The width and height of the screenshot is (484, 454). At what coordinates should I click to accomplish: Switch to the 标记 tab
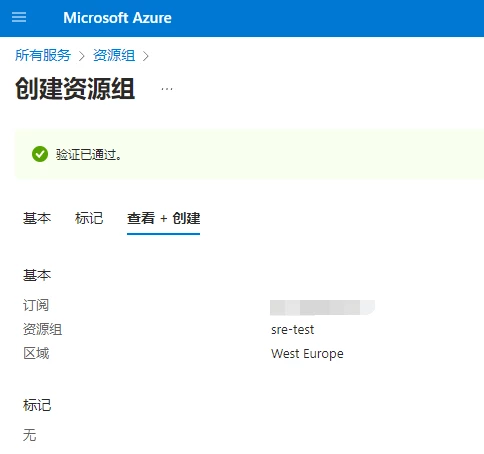click(89, 218)
